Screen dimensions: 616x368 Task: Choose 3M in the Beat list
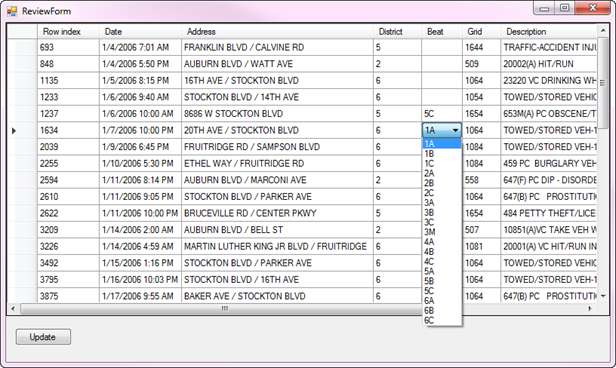tap(442, 232)
